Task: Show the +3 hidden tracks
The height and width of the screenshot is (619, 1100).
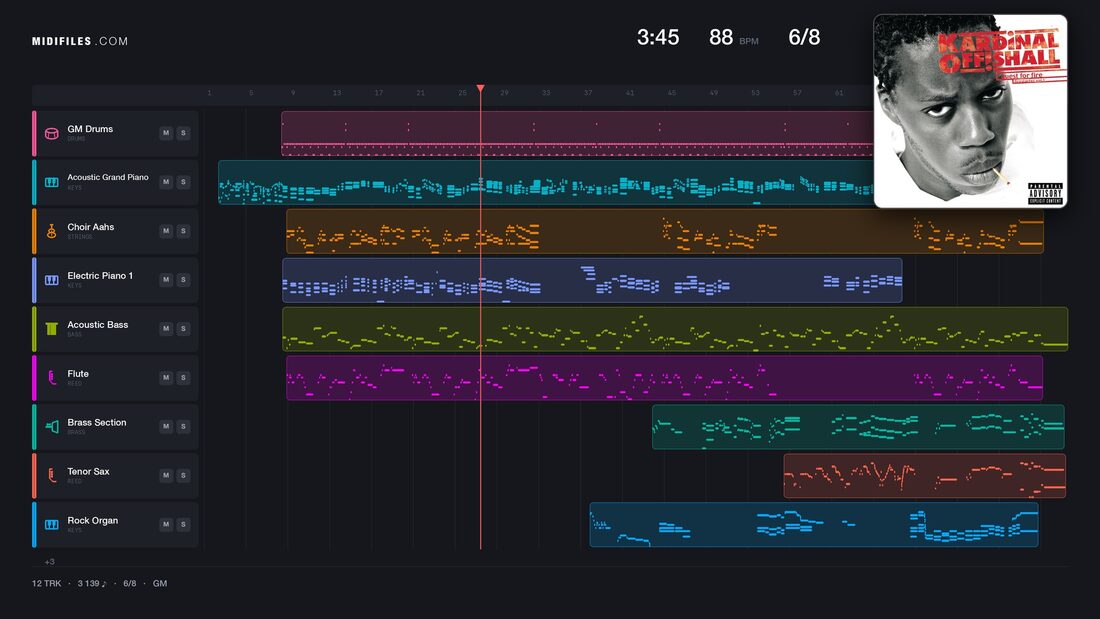Action: coord(49,561)
